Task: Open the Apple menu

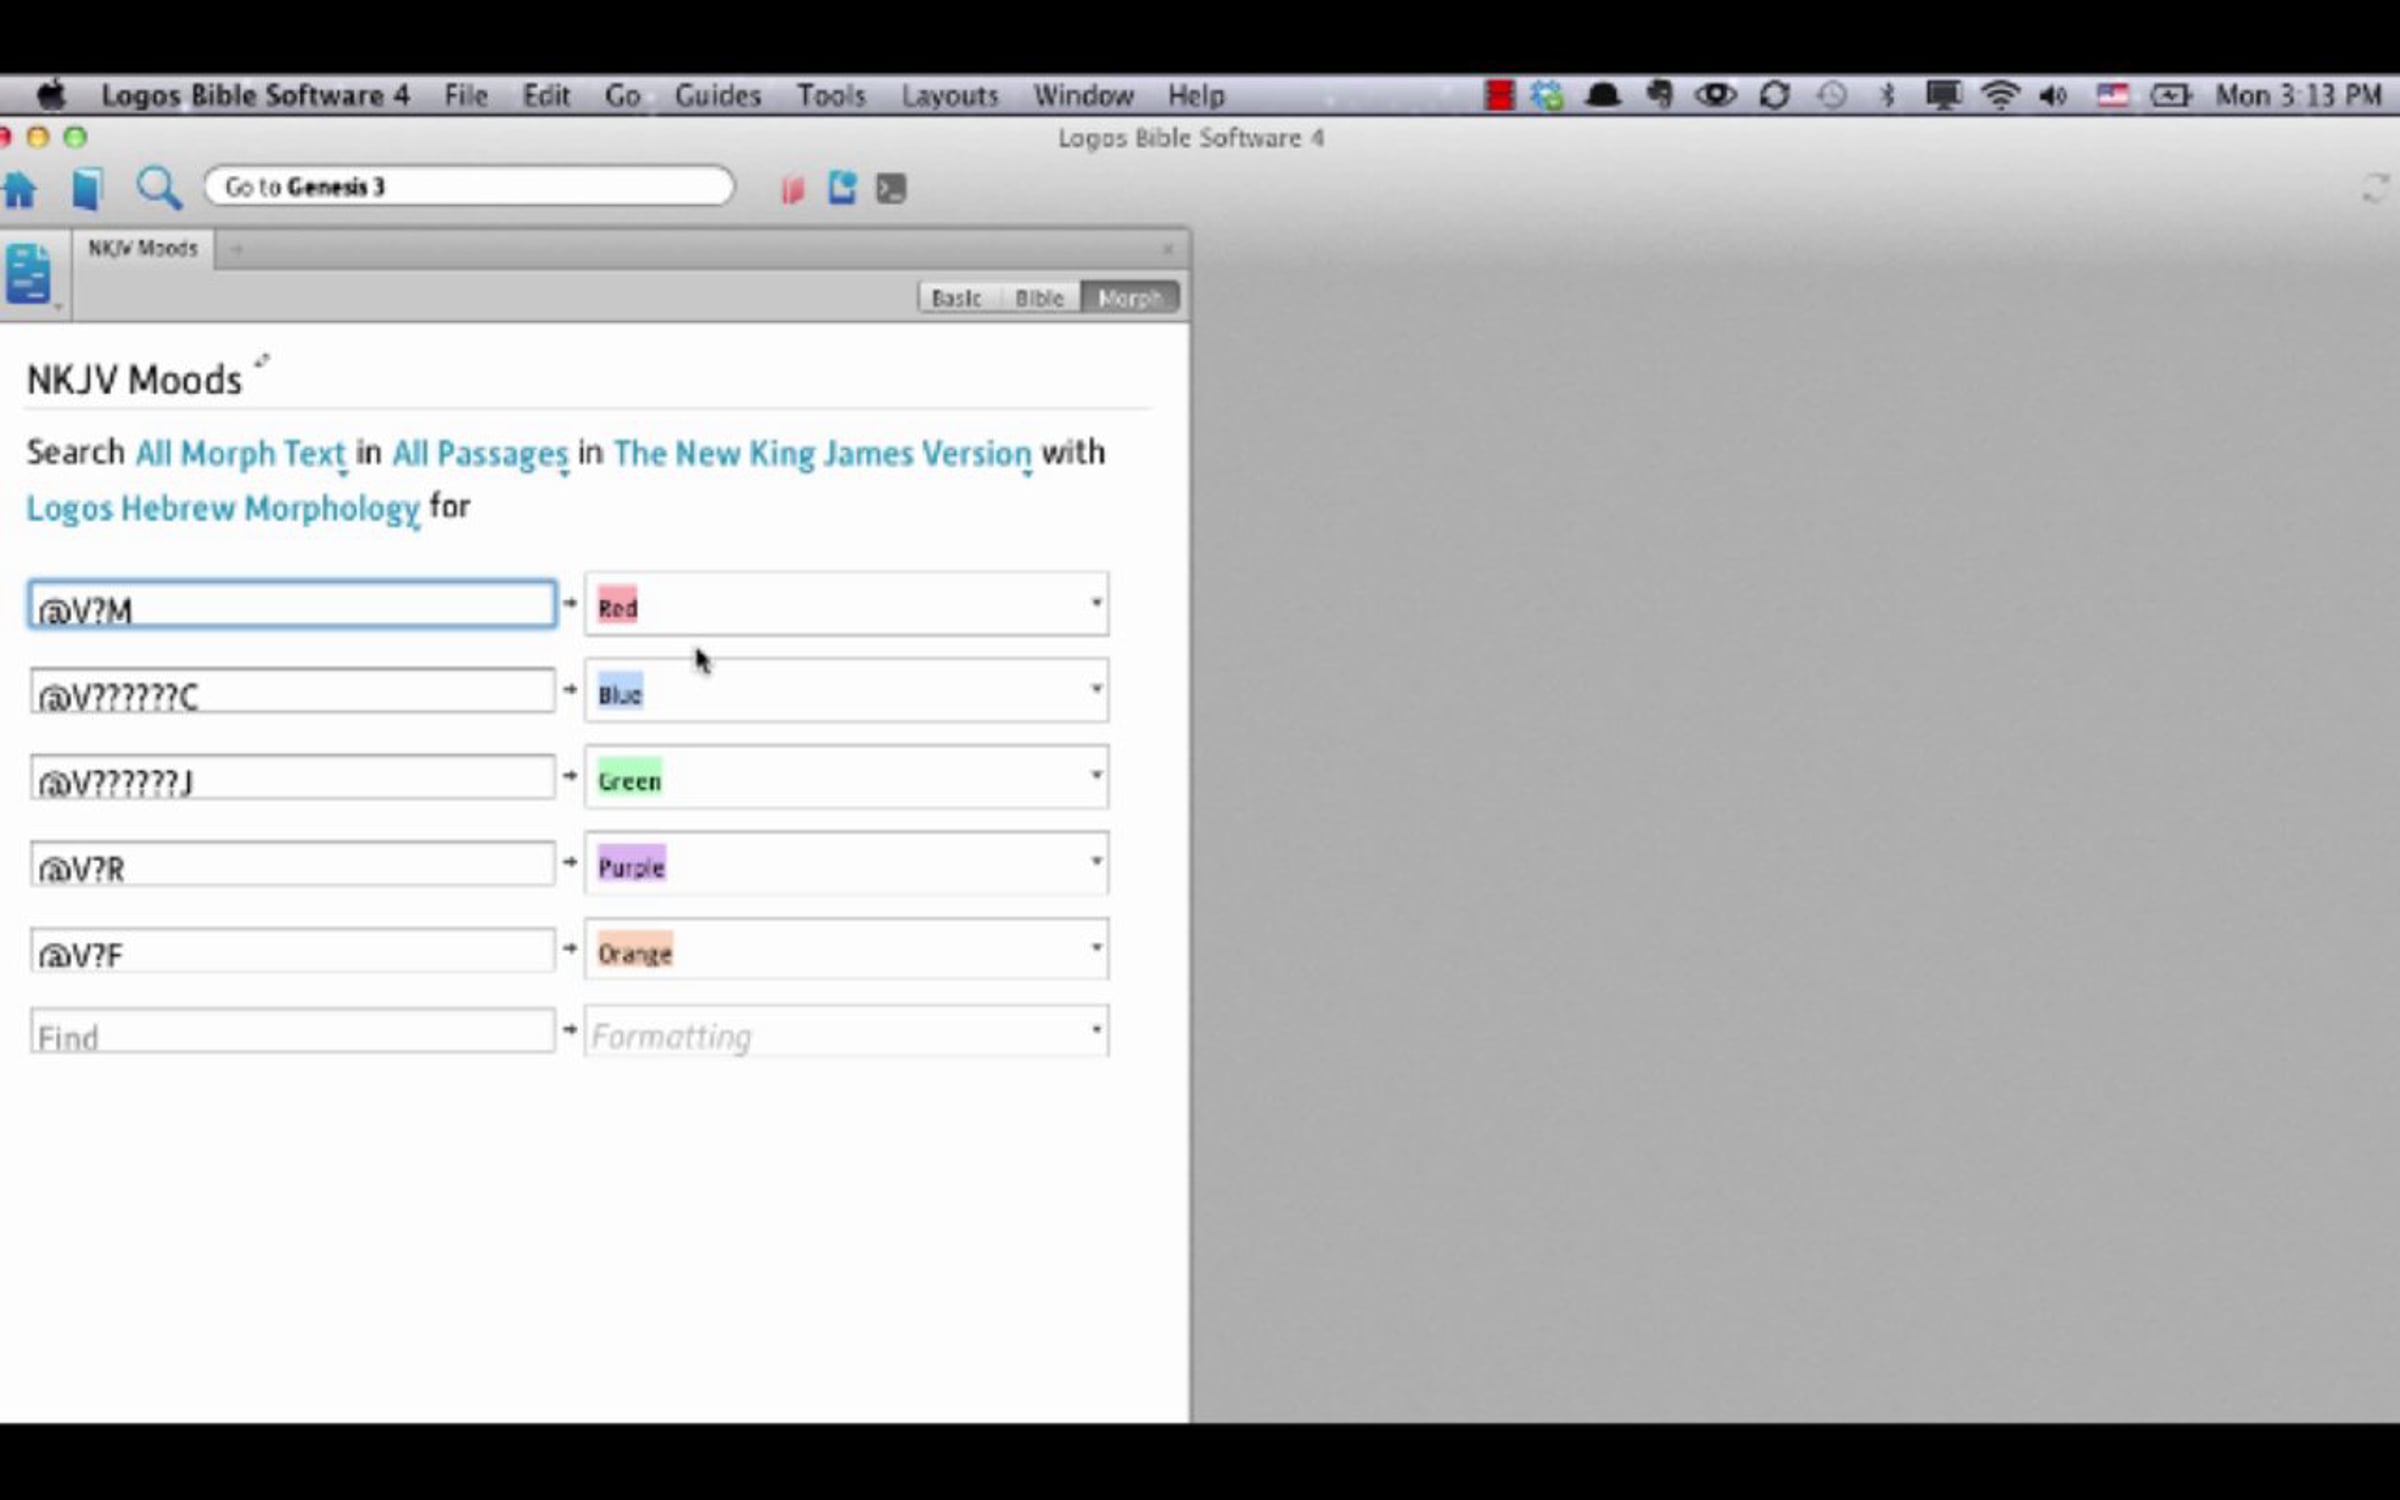Action: 50,96
